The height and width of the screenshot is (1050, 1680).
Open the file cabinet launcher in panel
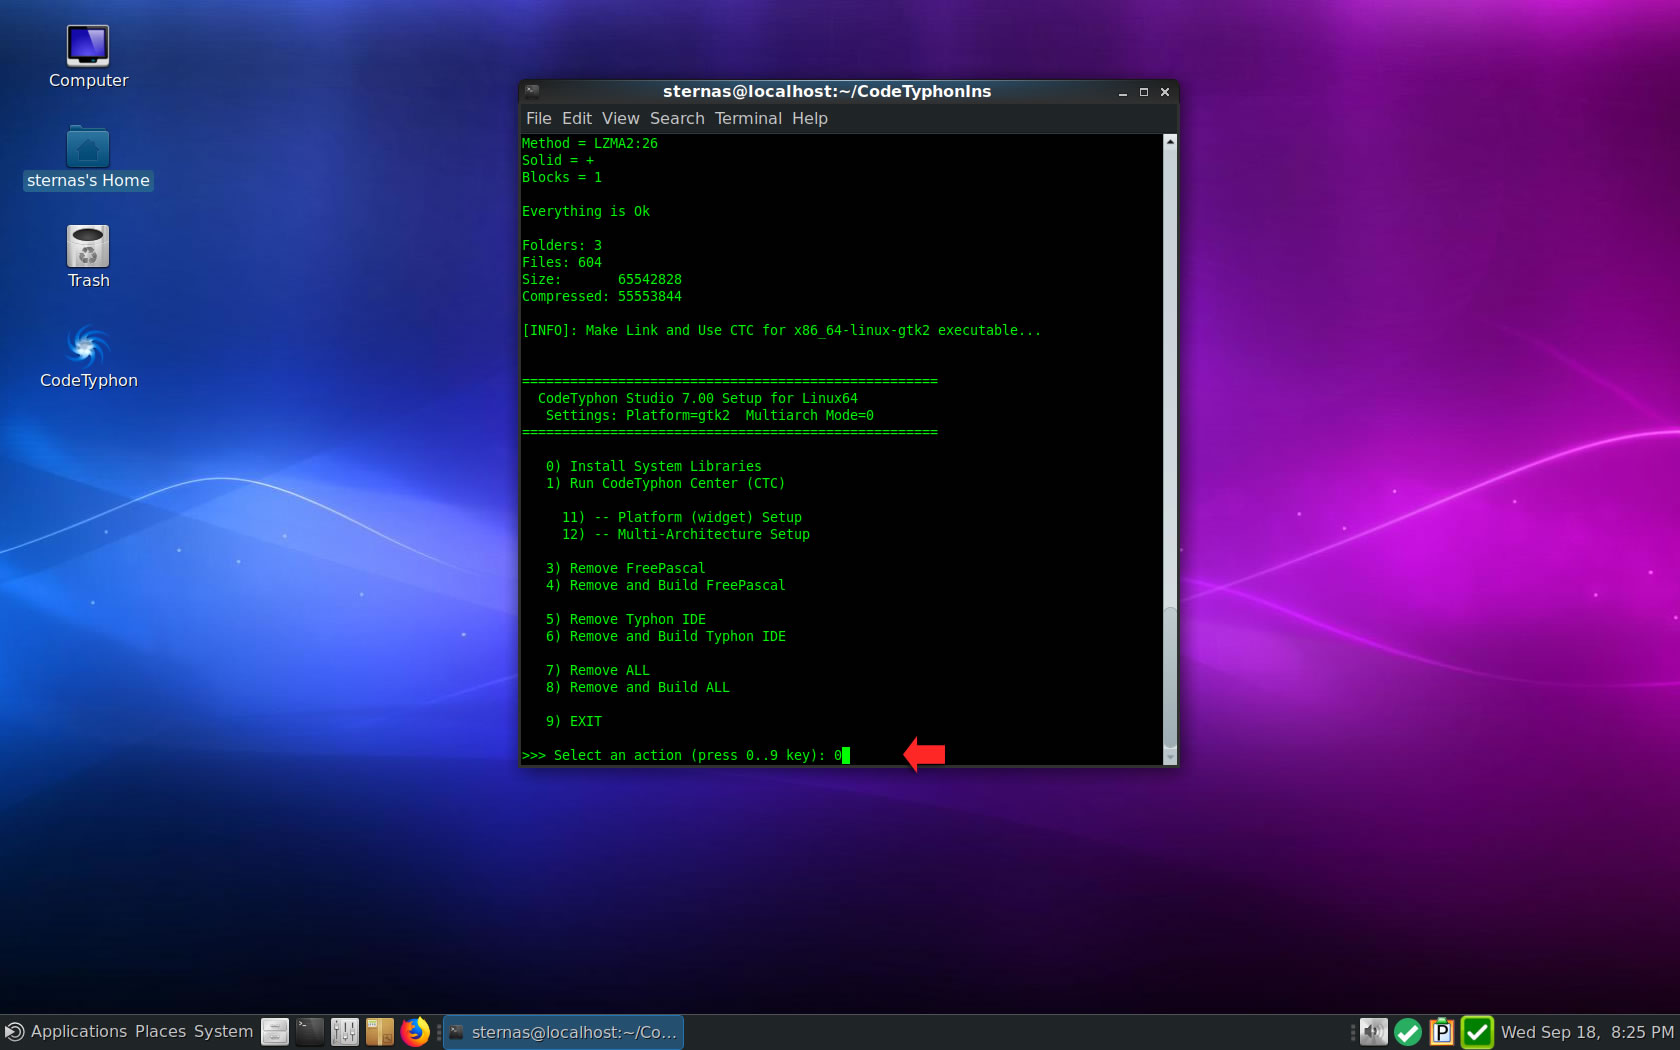click(275, 1031)
